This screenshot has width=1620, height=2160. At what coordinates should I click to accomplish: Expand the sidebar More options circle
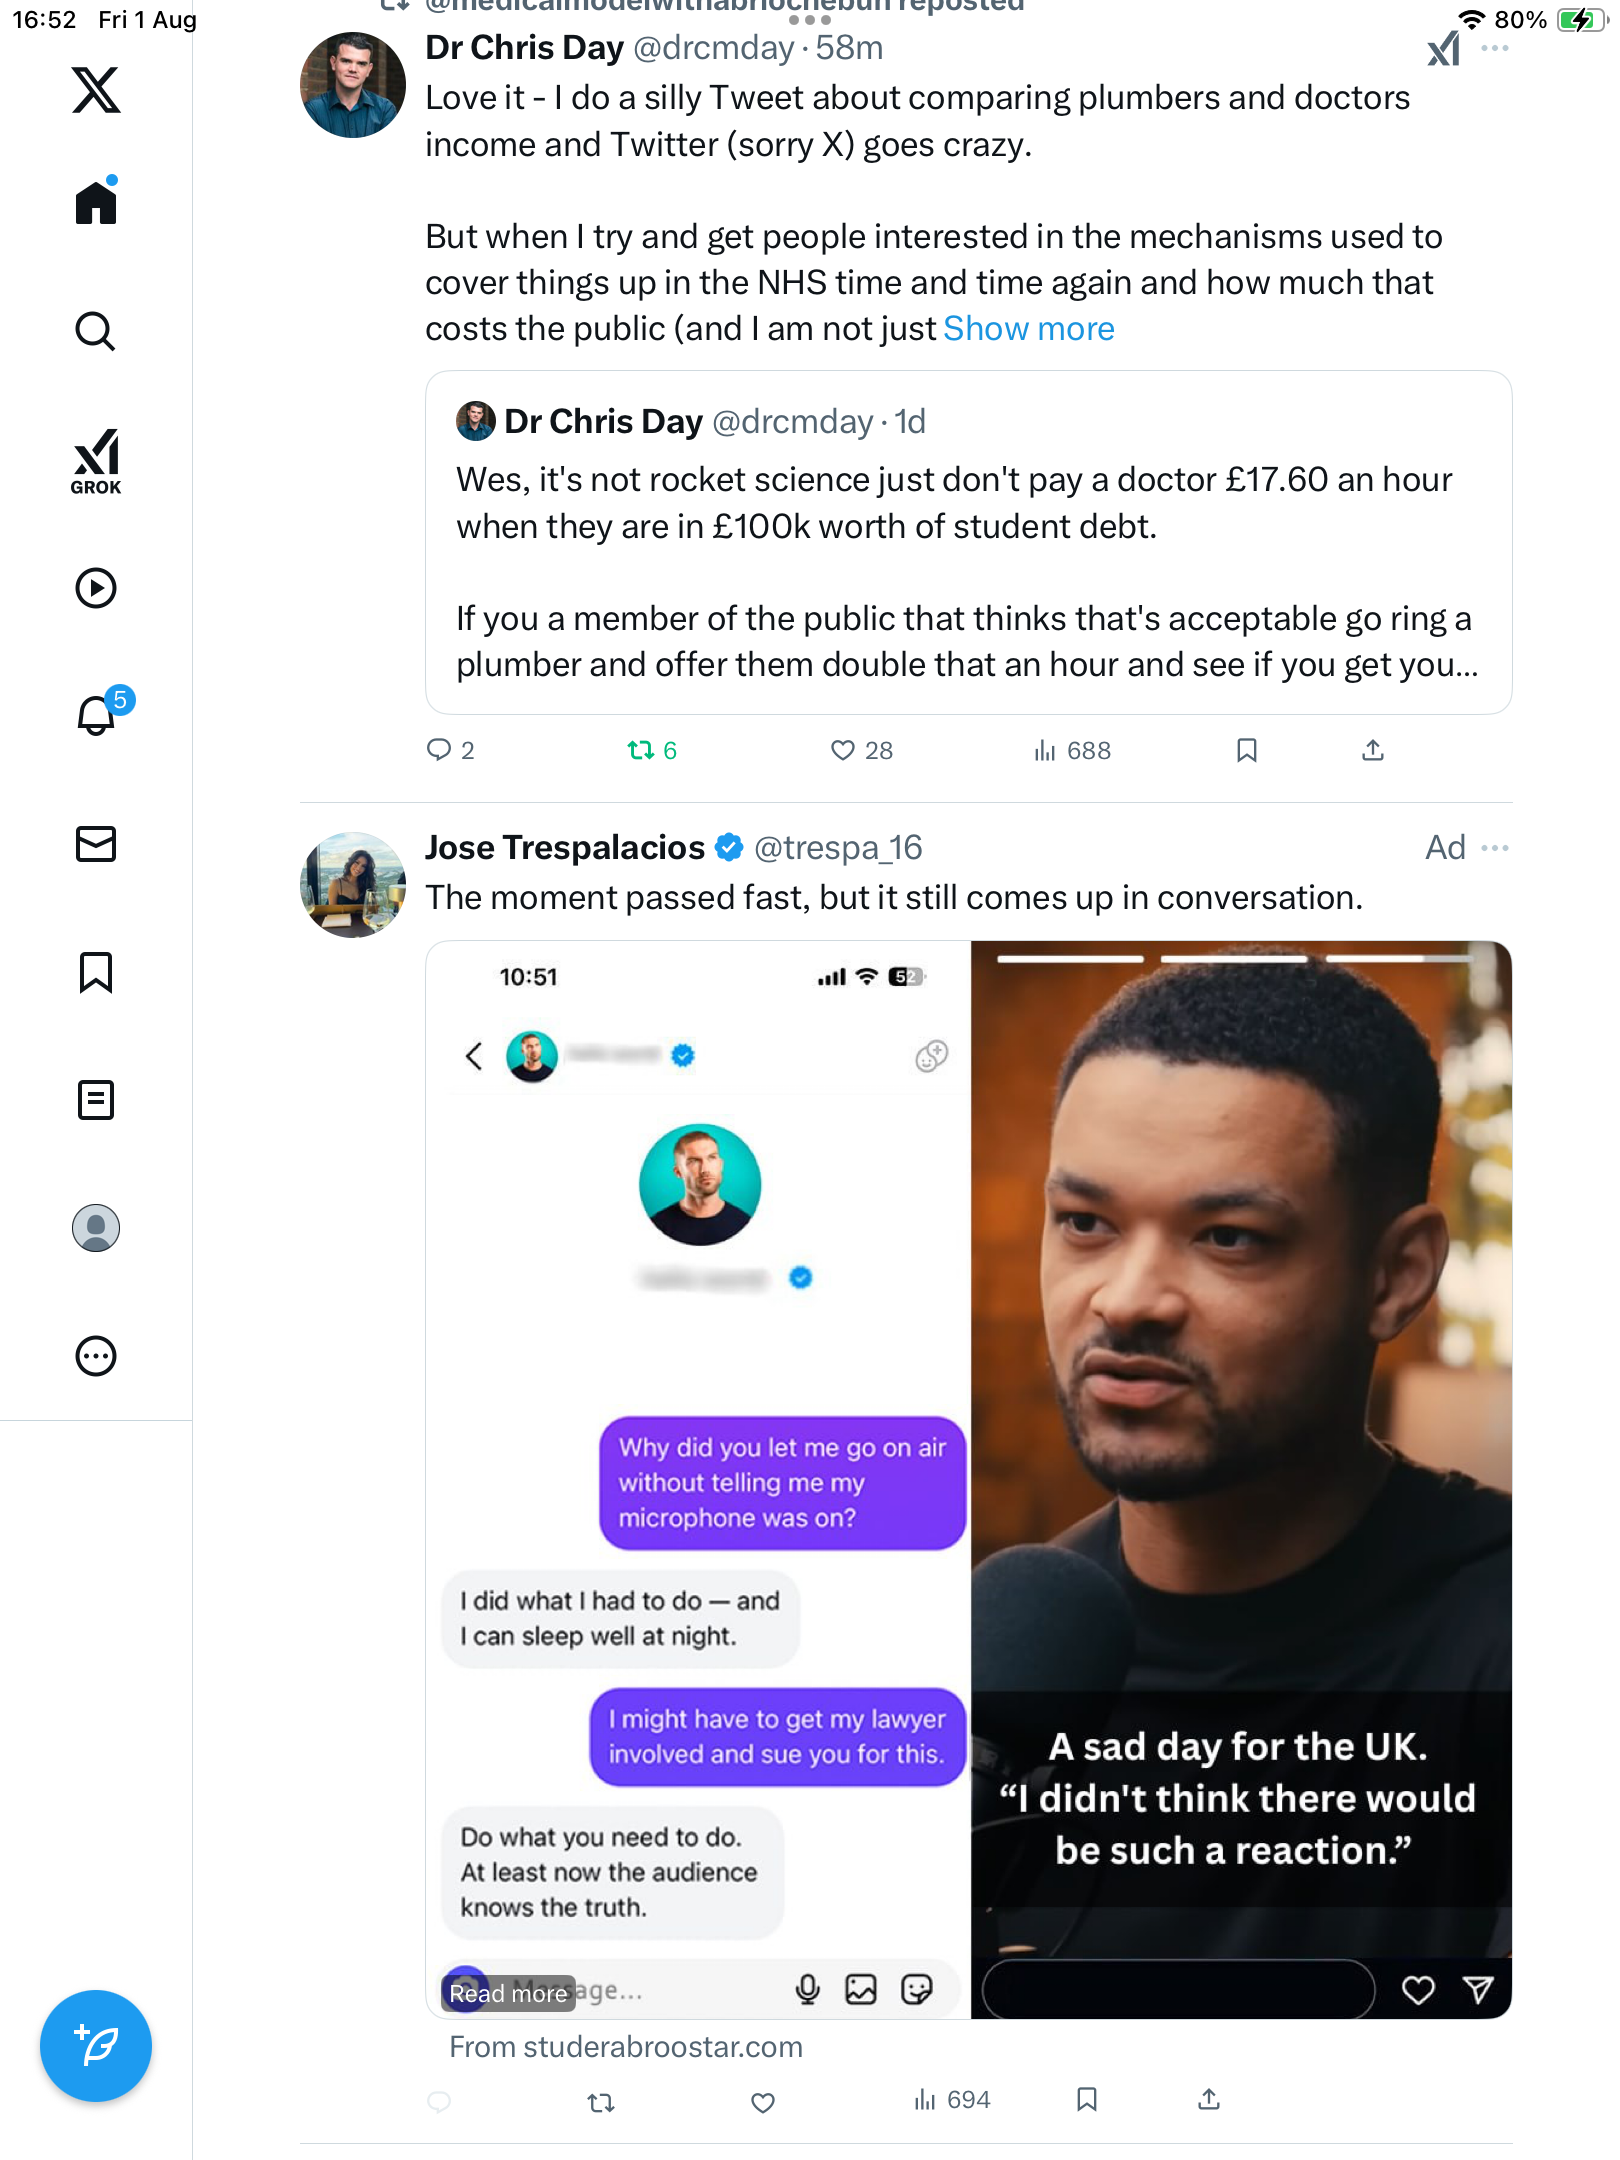pyautogui.click(x=96, y=1356)
